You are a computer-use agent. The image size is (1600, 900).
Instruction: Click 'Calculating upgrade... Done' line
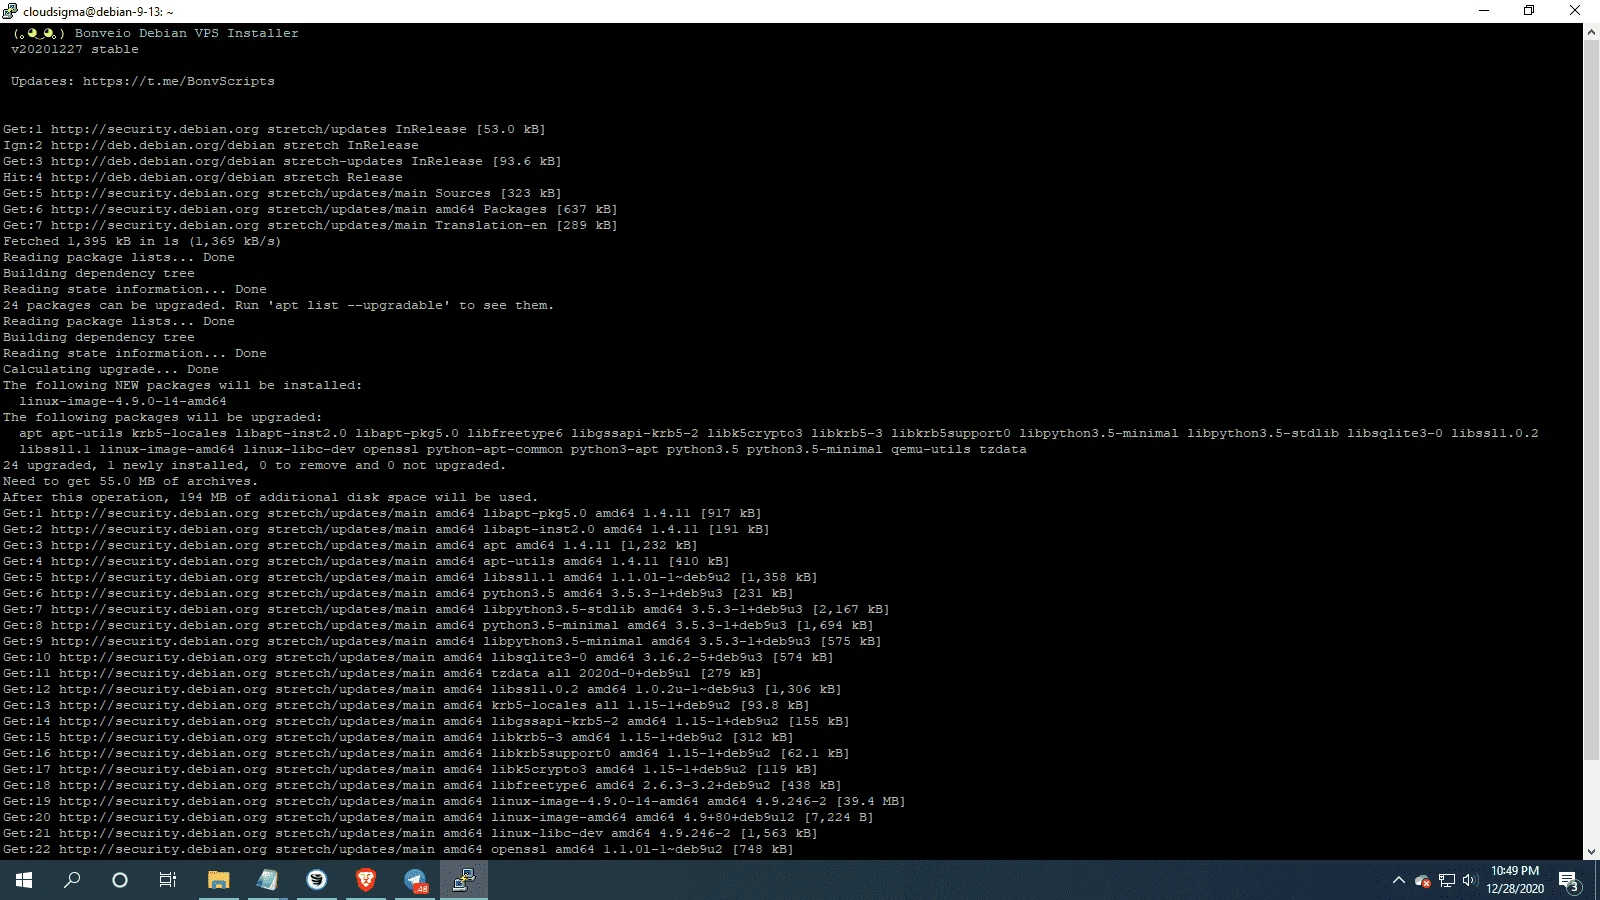click(111, 369)
